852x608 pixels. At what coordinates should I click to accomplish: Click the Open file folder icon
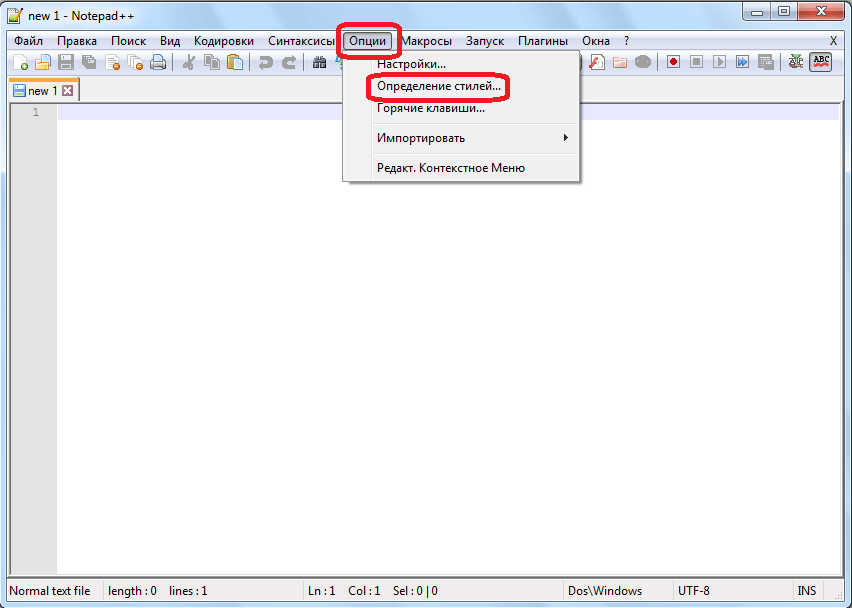(x=43, y=62)
